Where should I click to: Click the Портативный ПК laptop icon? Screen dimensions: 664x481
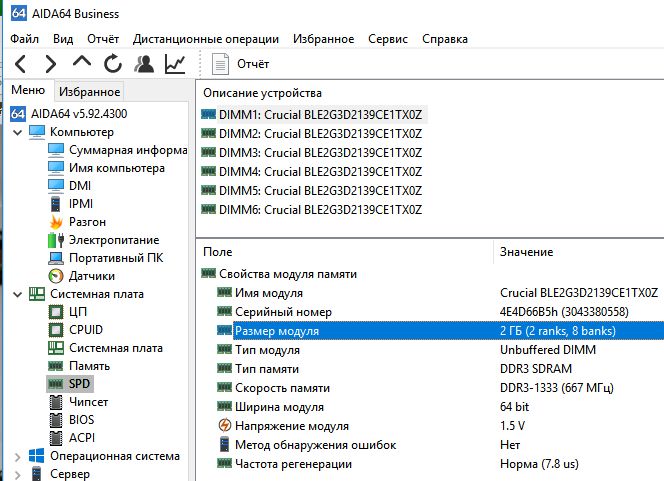56,258
